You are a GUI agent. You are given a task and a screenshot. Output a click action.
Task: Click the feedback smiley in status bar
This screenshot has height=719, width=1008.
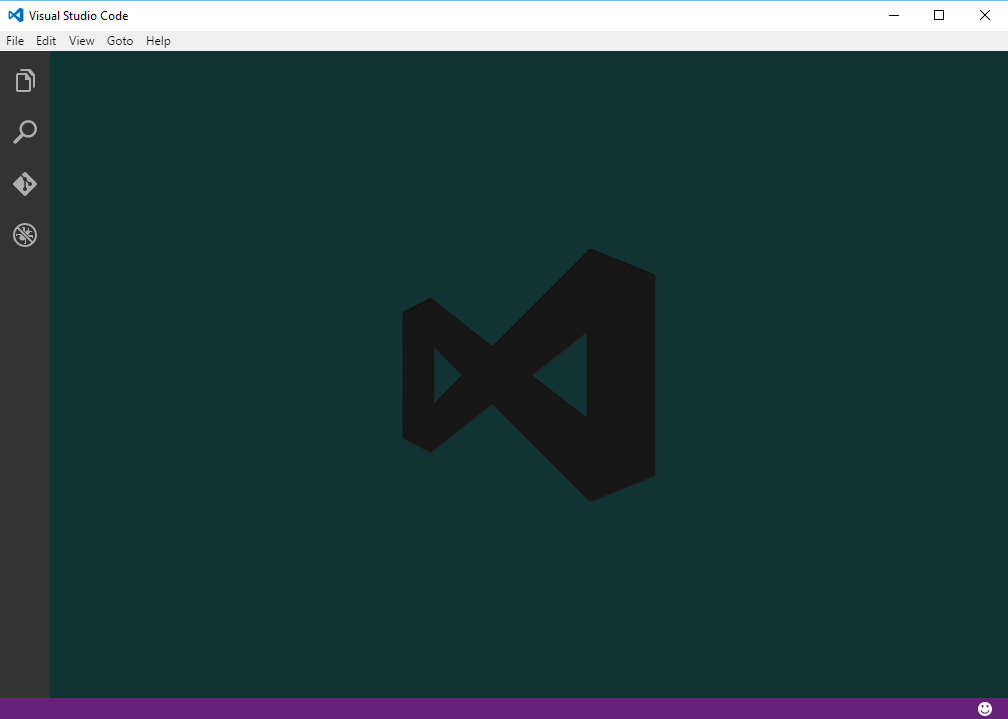(x=985, y=709)
